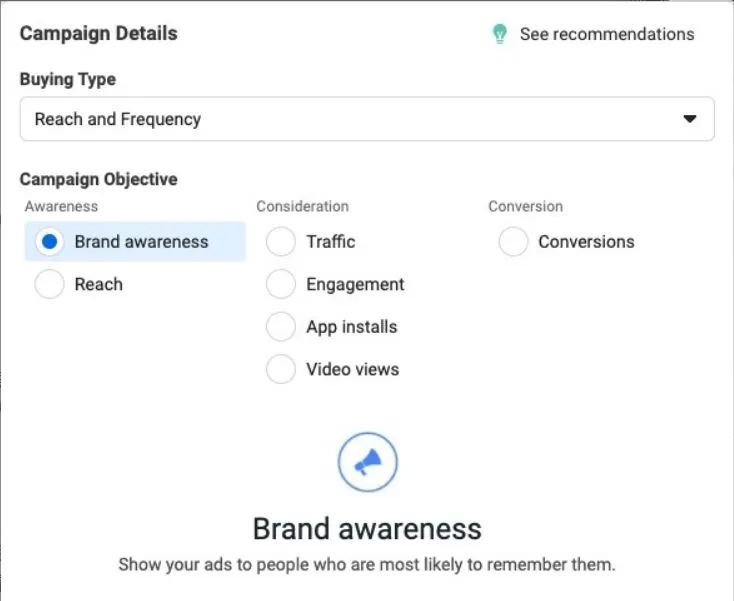This screenshot has height=601, width=734.
Task: Open the See recommendations link
Action: 606,34
